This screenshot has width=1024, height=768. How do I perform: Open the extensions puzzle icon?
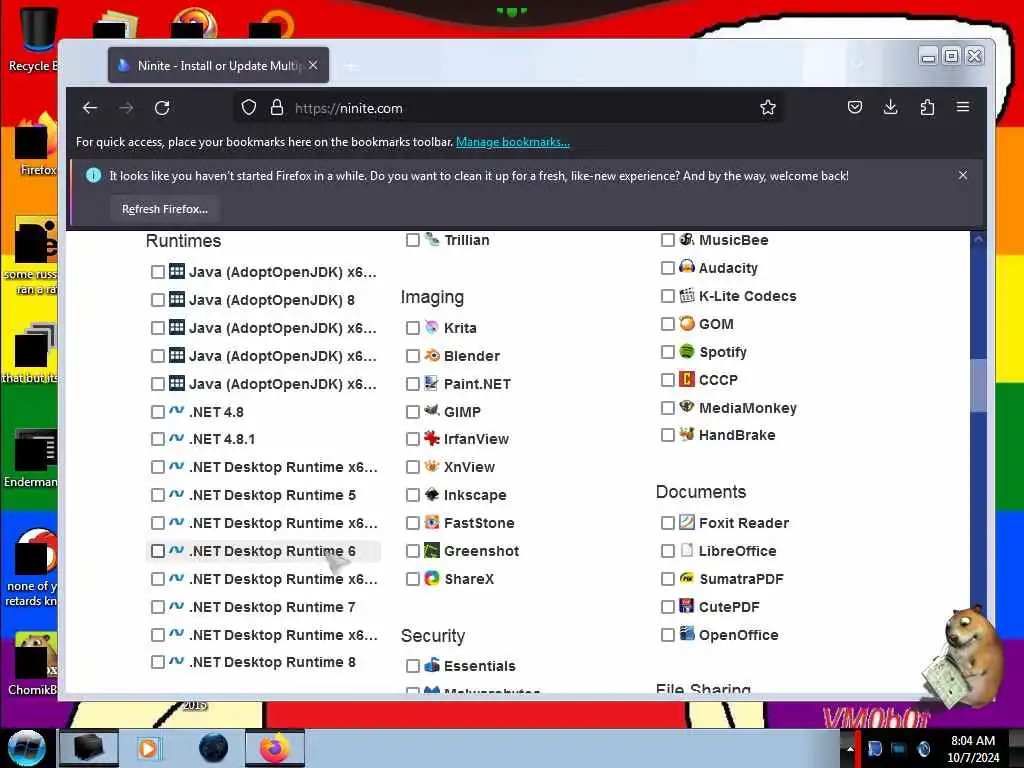927,108
